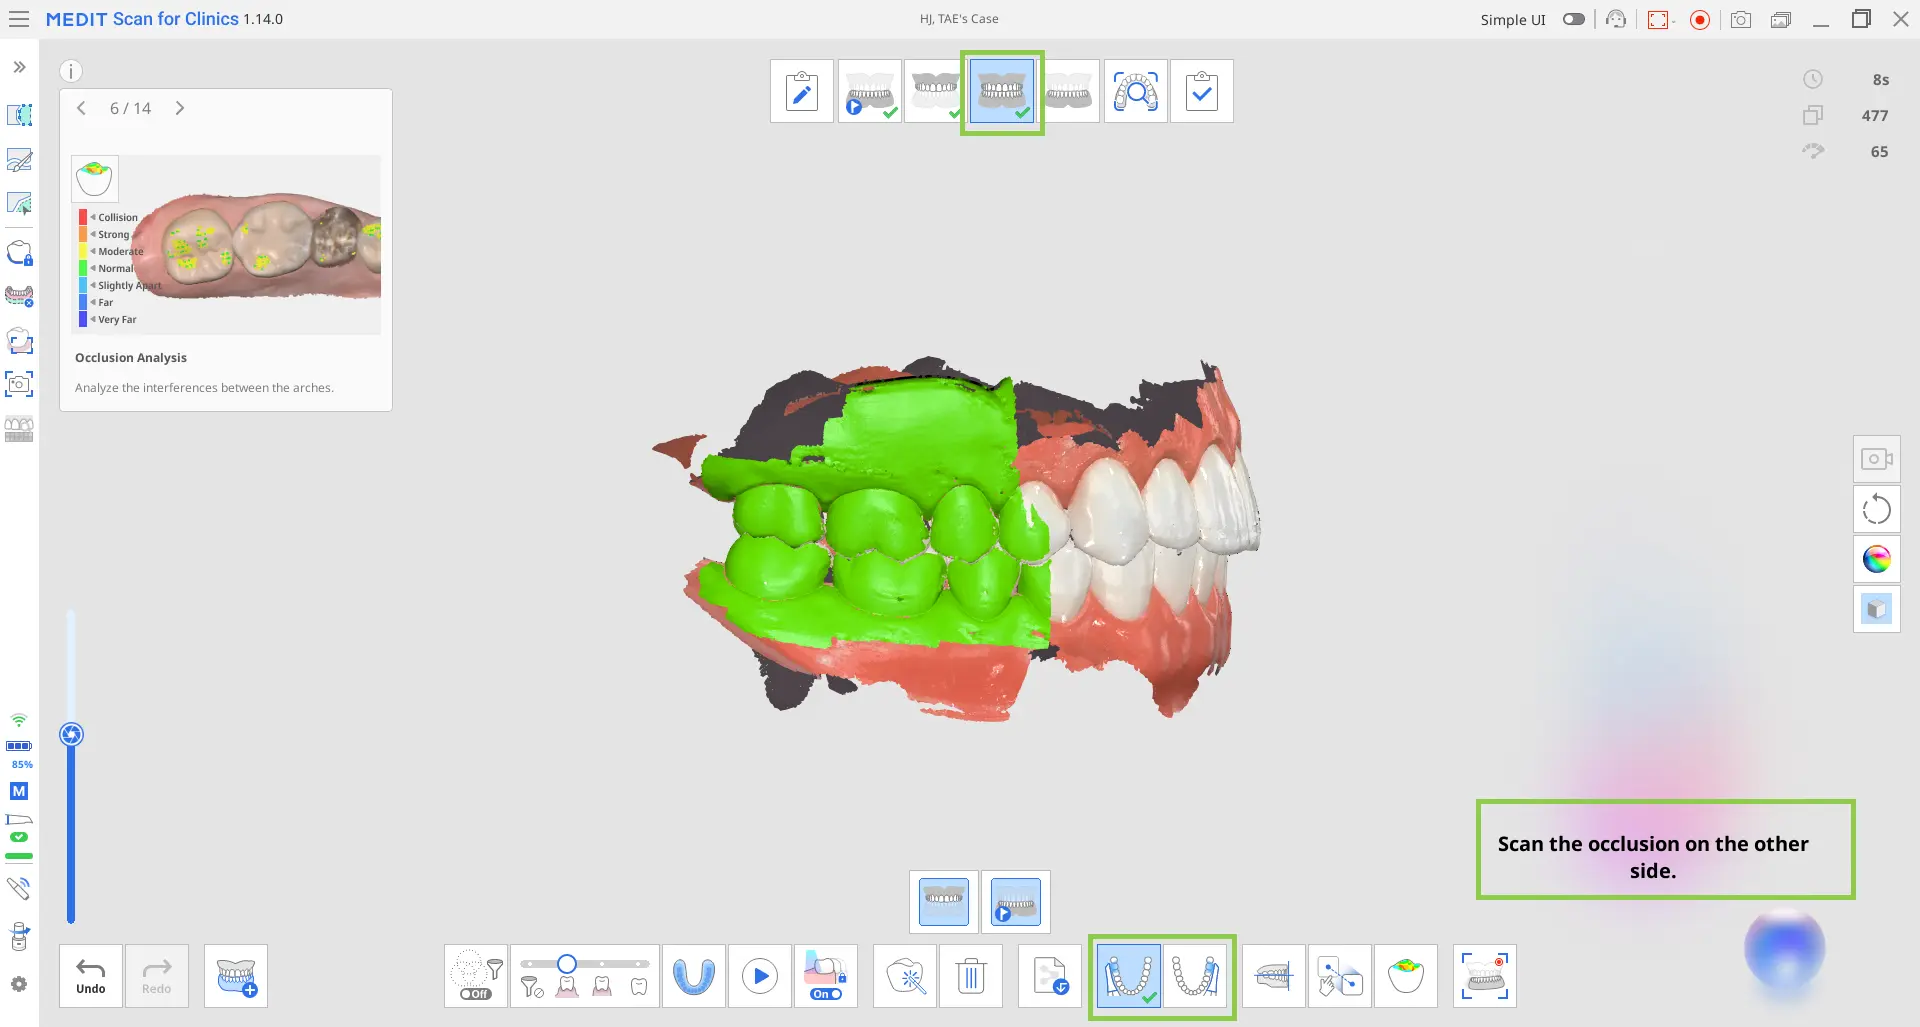Toggle the Simple UI switch

pyautogui.click(x=1574, y=19)
